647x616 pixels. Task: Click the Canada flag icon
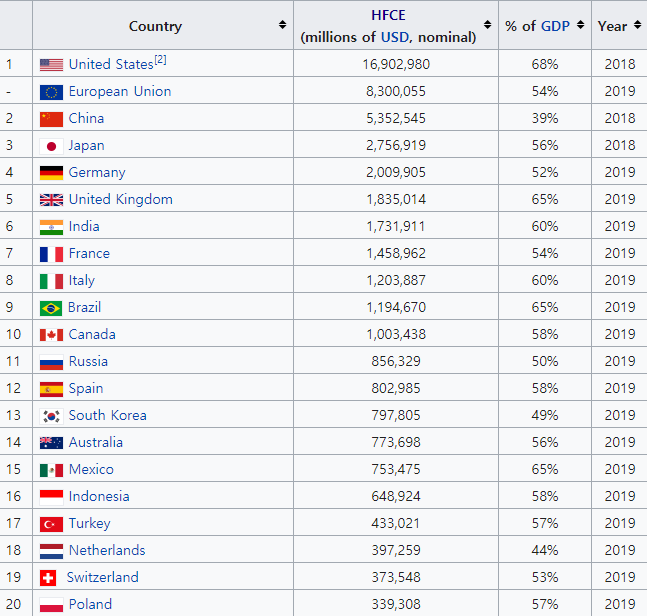point(51,335)
